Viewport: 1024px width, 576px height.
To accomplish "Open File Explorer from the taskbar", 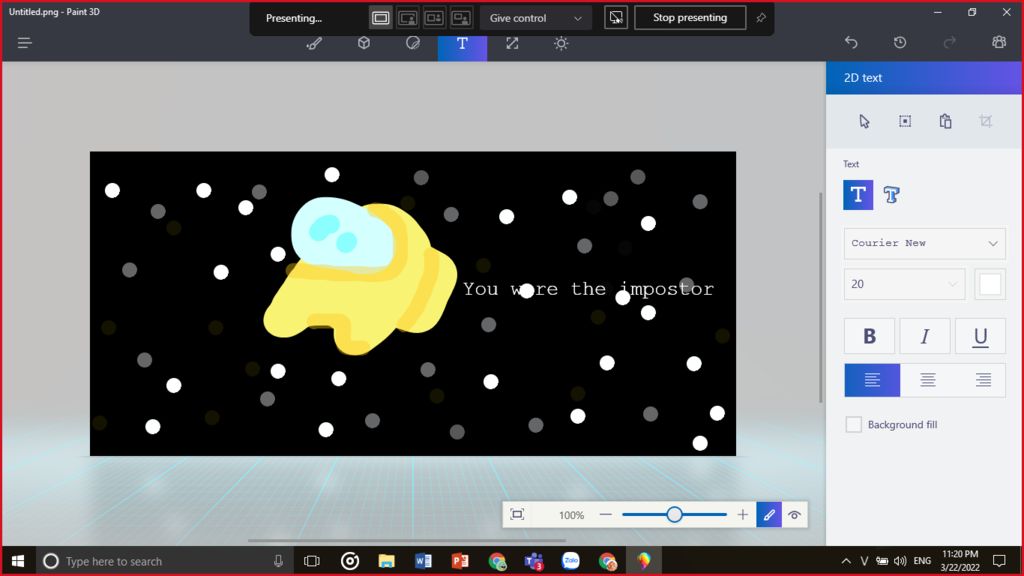I will click(387, 561).
